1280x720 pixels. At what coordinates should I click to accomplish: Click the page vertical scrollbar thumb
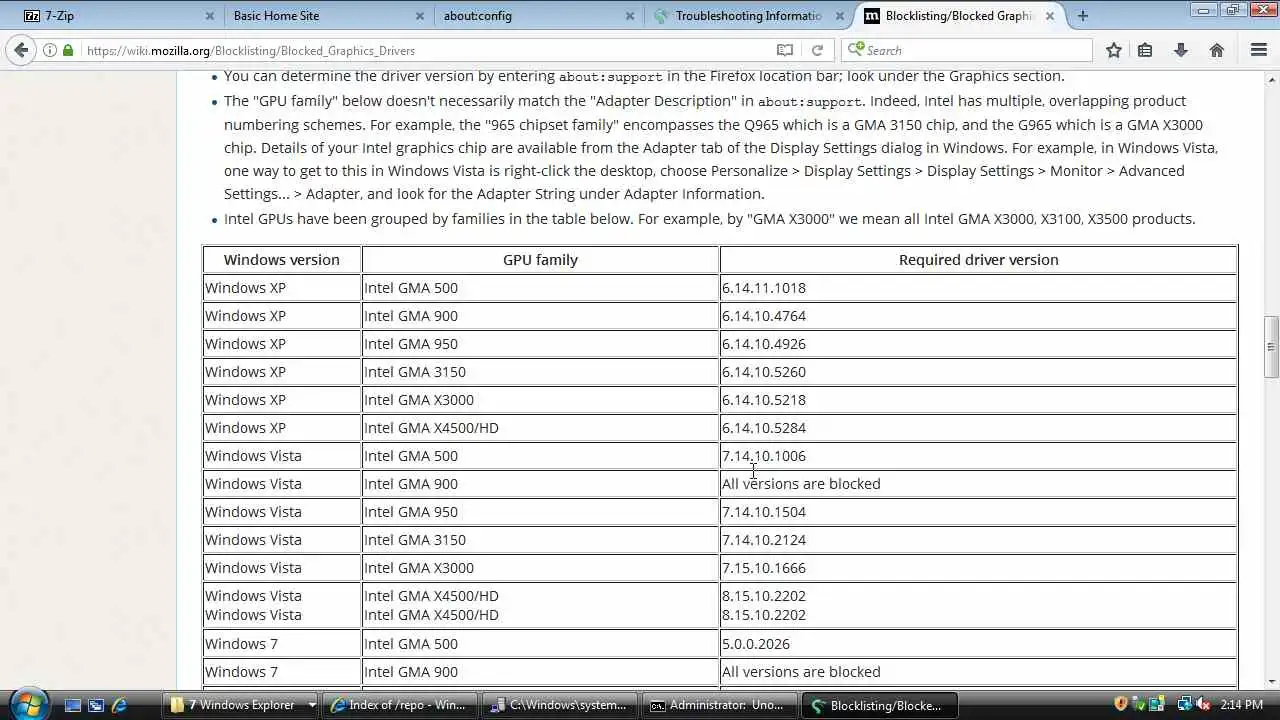(1271, 347)
